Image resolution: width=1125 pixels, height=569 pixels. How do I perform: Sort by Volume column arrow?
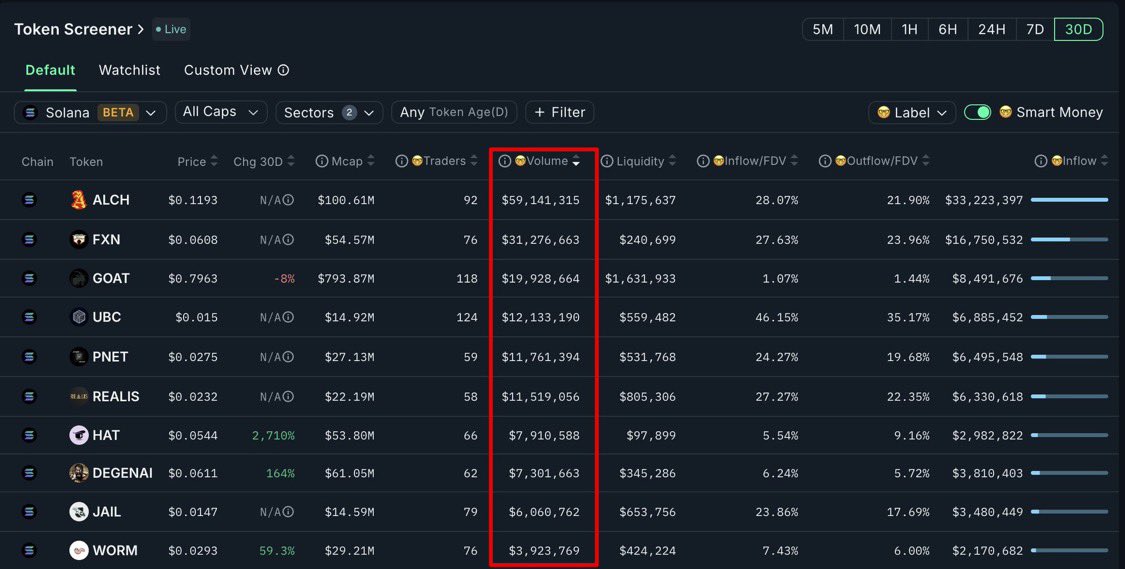coord(575,161)
